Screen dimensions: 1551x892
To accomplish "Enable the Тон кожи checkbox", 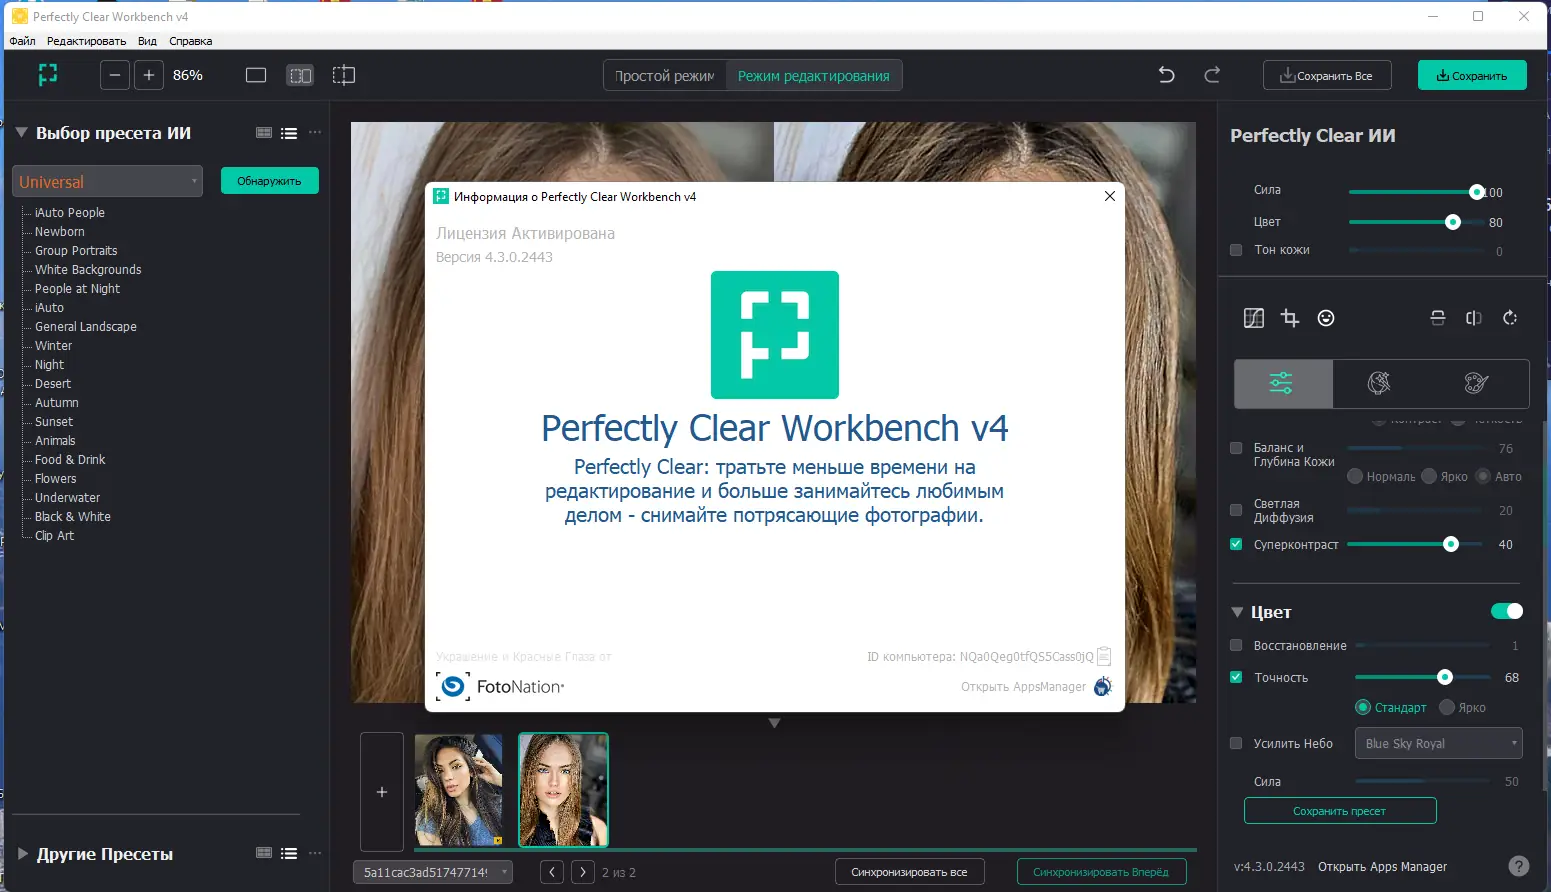I will click(1236, 250).
